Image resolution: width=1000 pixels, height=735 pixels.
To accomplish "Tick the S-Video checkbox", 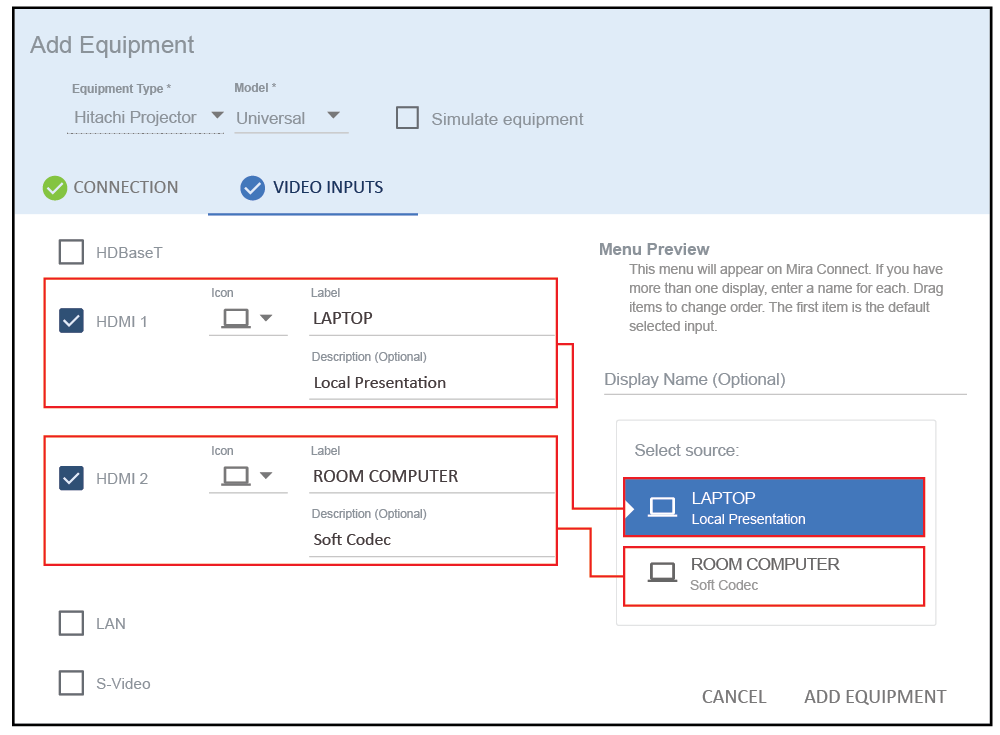I will click(71, 683).
